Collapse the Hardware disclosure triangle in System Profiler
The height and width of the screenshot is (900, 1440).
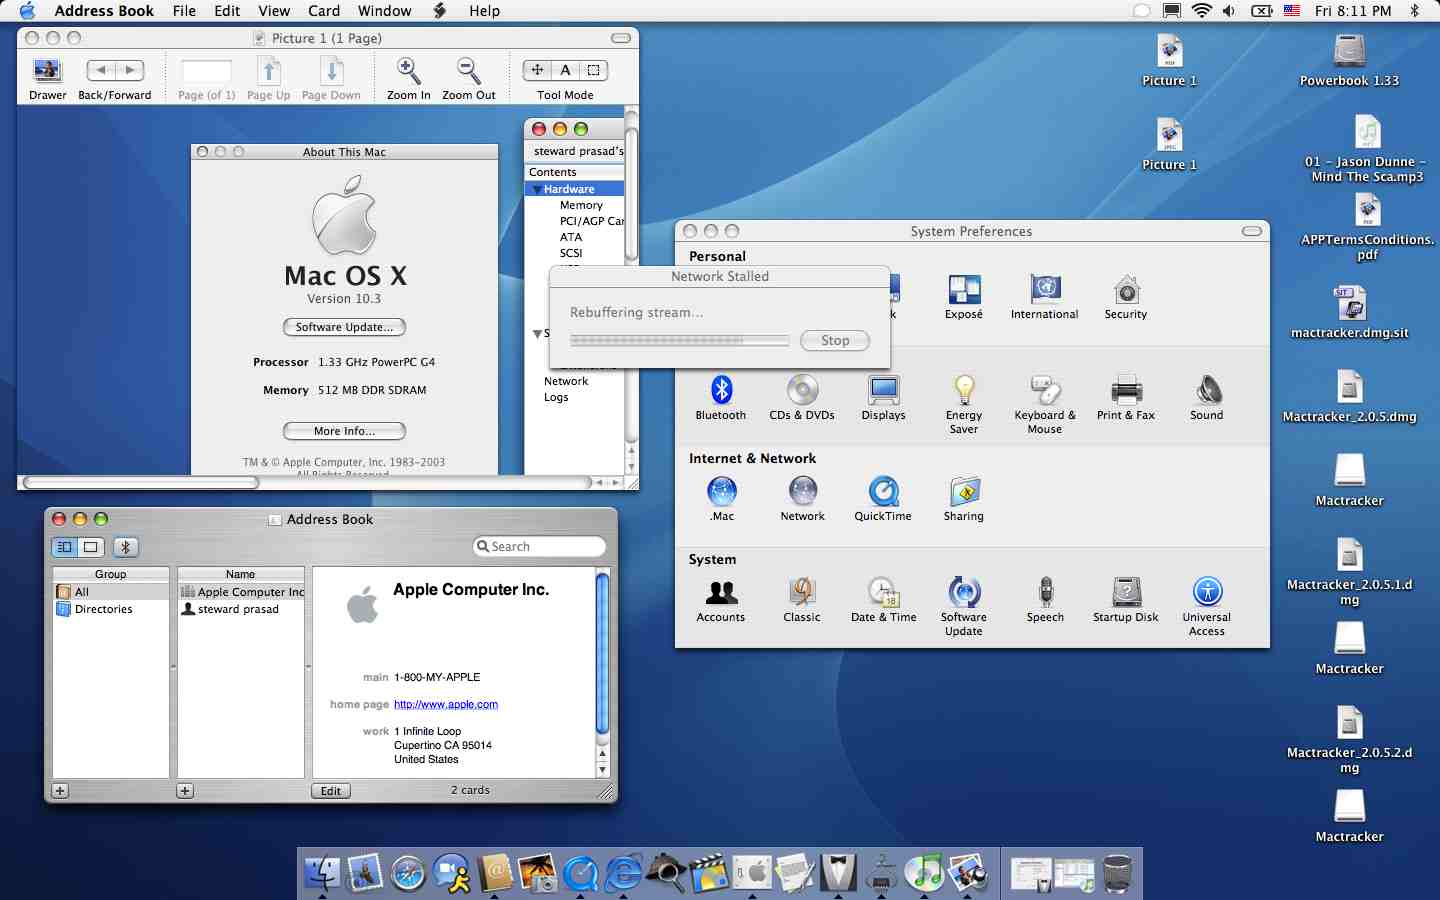point(537,189)
